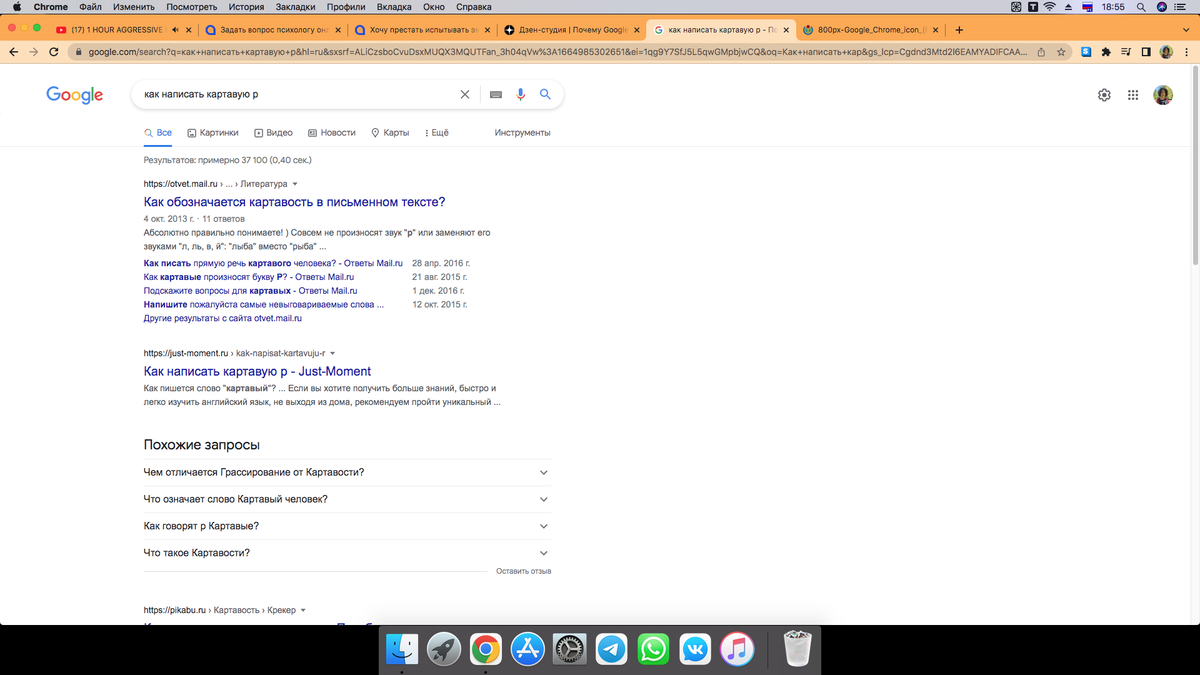Switch to the Карты search tab
The image size is (1200, 675).
(390, 132)
